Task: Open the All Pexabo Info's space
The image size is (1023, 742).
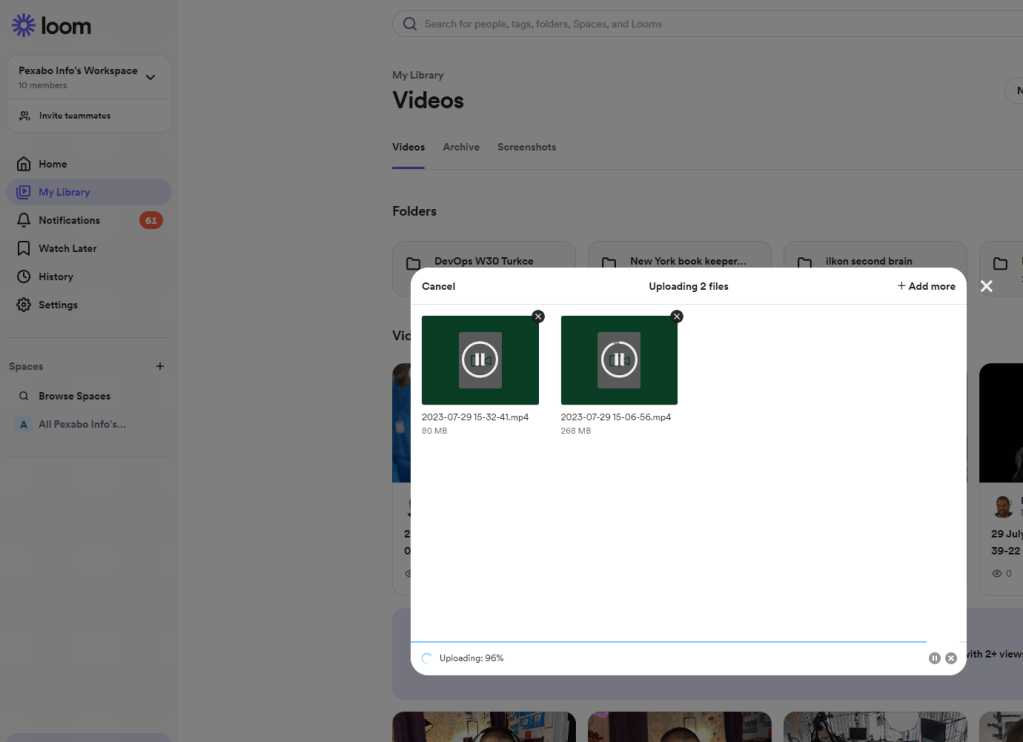Action: (x=89, y=424)
